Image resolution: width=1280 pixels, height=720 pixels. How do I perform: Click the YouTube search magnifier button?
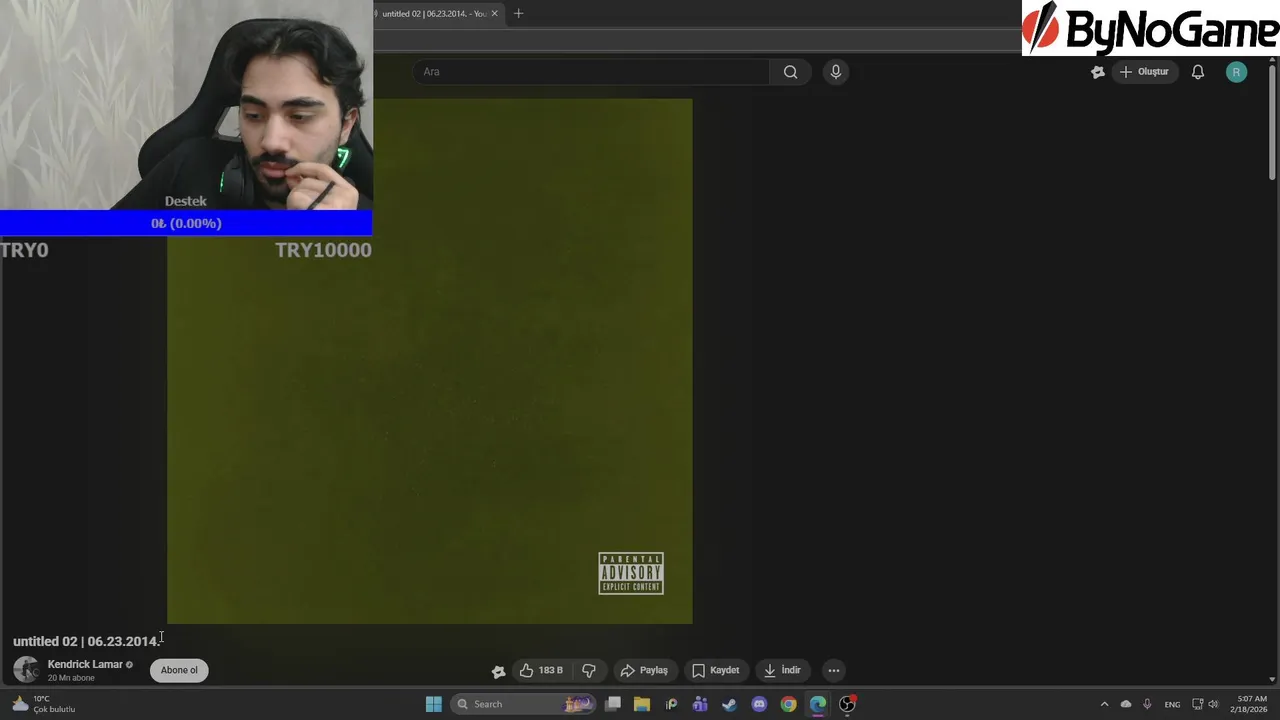790,72
